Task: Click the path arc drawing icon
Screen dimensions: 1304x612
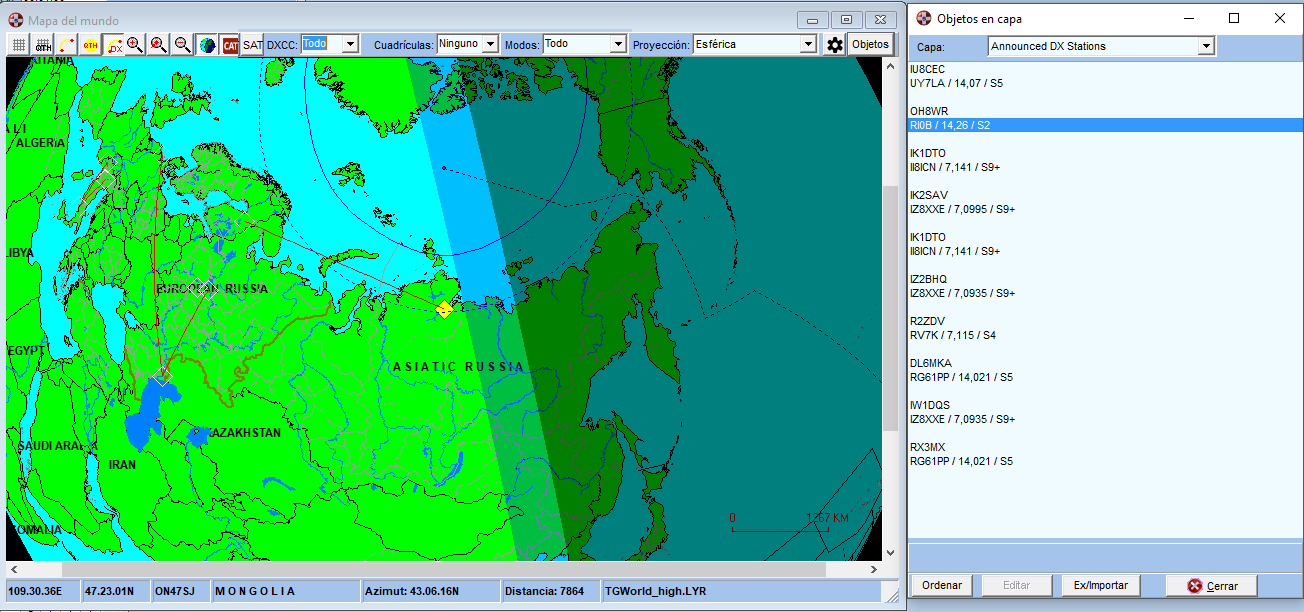Action: pyautogui.click(x=67, y=45)
